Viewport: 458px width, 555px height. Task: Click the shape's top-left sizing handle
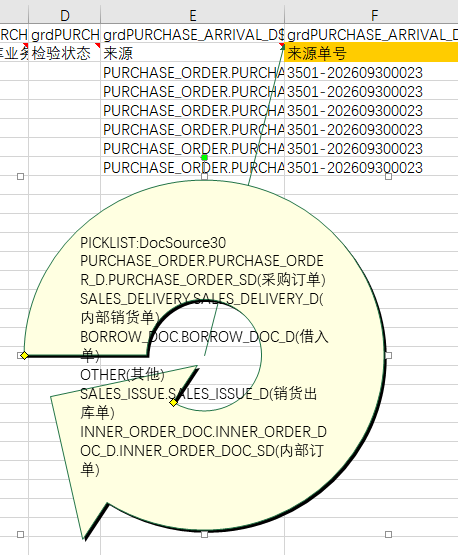[x=21, y=176]
